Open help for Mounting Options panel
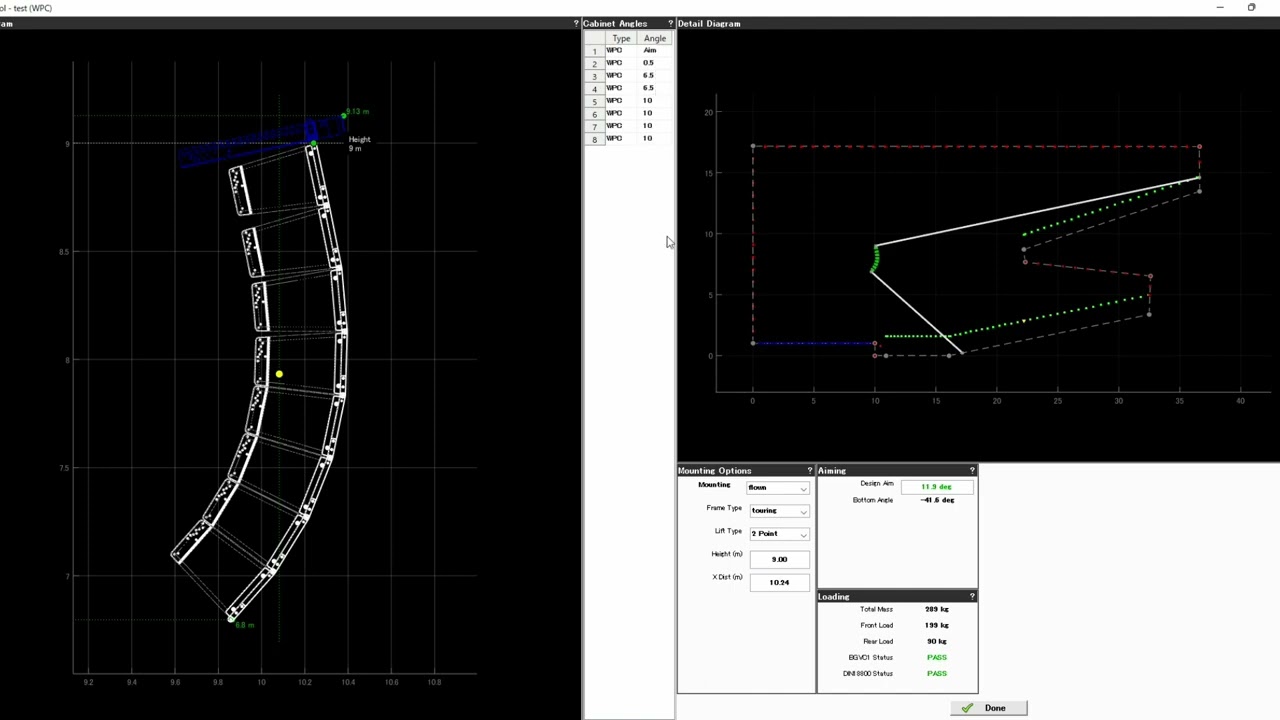Screen dimensions: 1280x720 point(810,470)
